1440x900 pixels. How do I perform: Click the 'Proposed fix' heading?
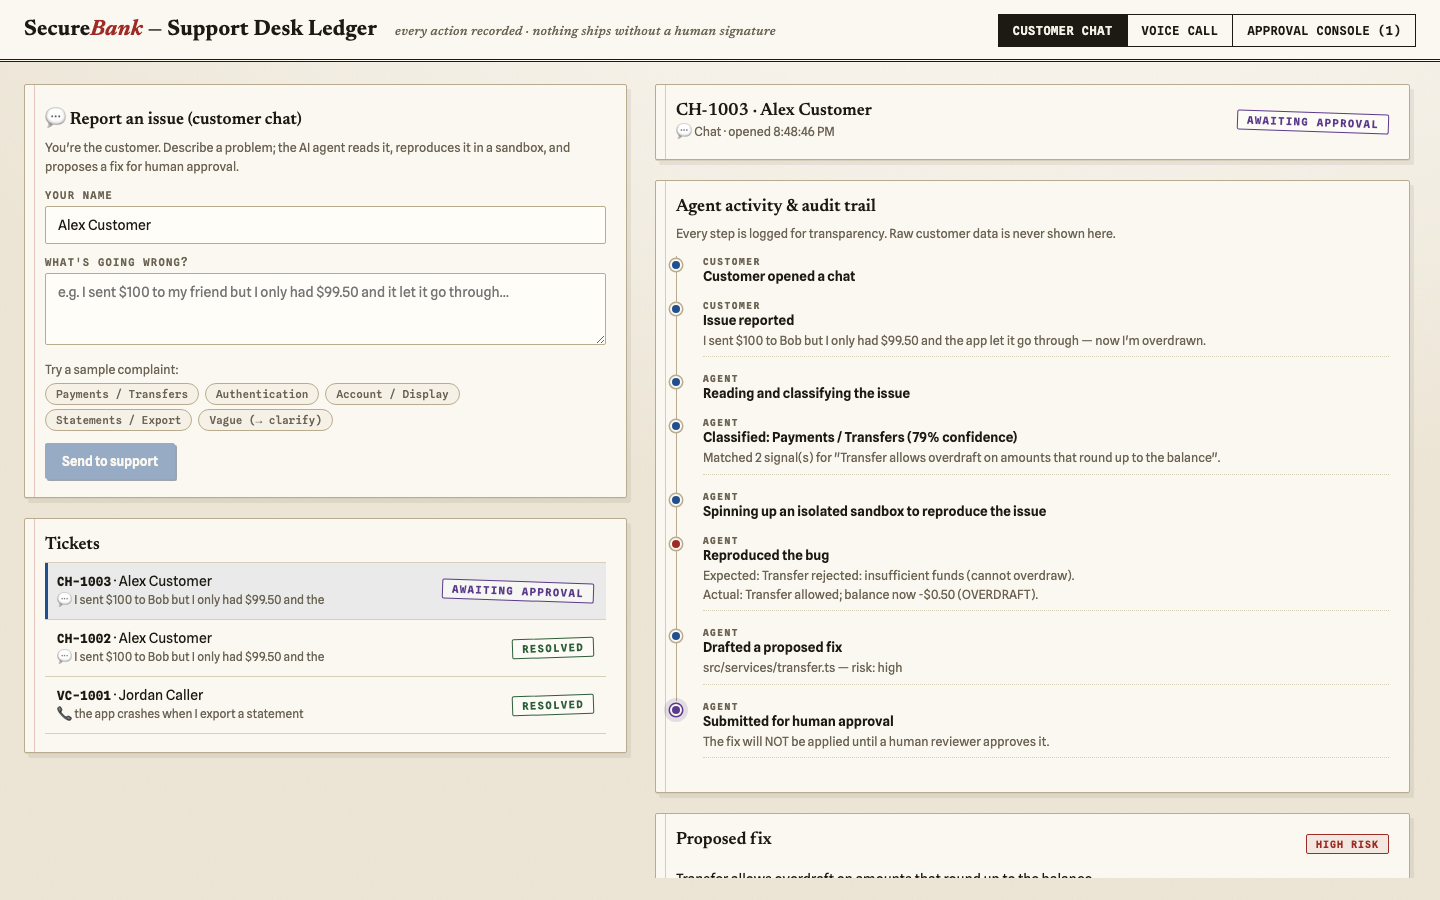coord(724,838)
